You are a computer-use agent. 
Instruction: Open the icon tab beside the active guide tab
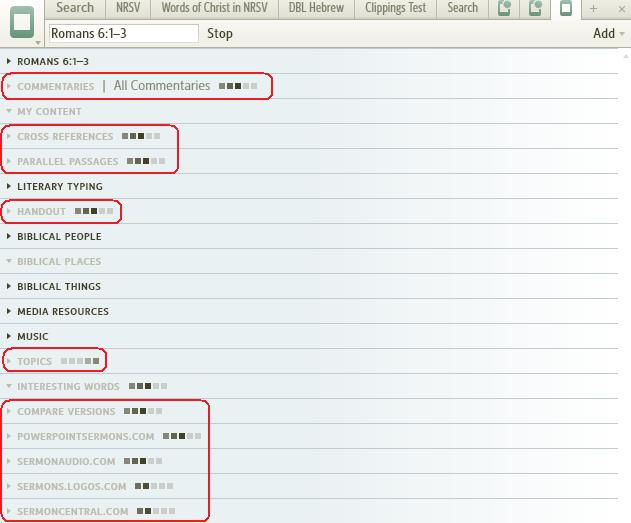coord(535,8)
